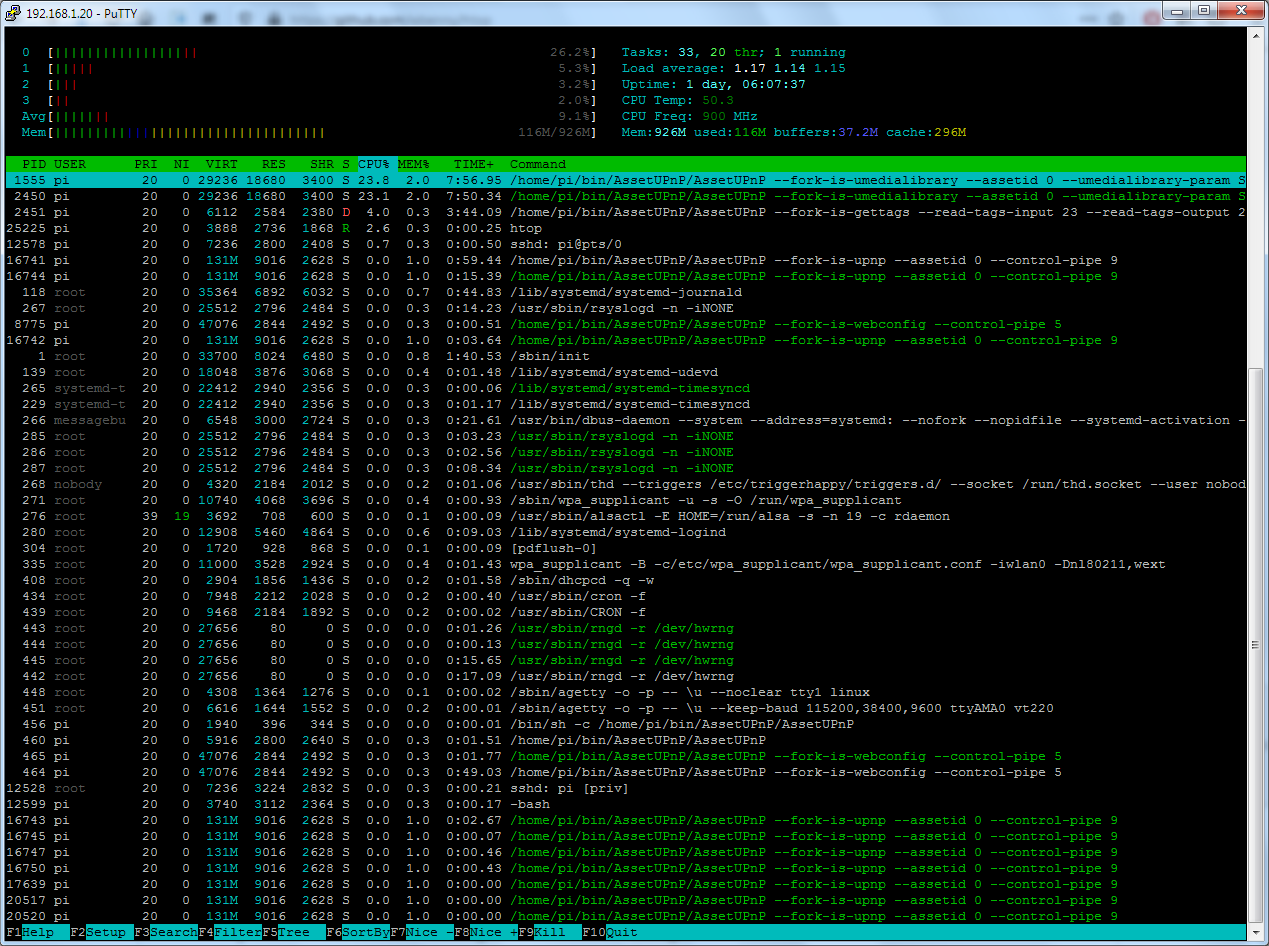Viewport: 1269px width, 946px height.
Task: Open F6 SortBy in htop footer
Action: point(358,932)
